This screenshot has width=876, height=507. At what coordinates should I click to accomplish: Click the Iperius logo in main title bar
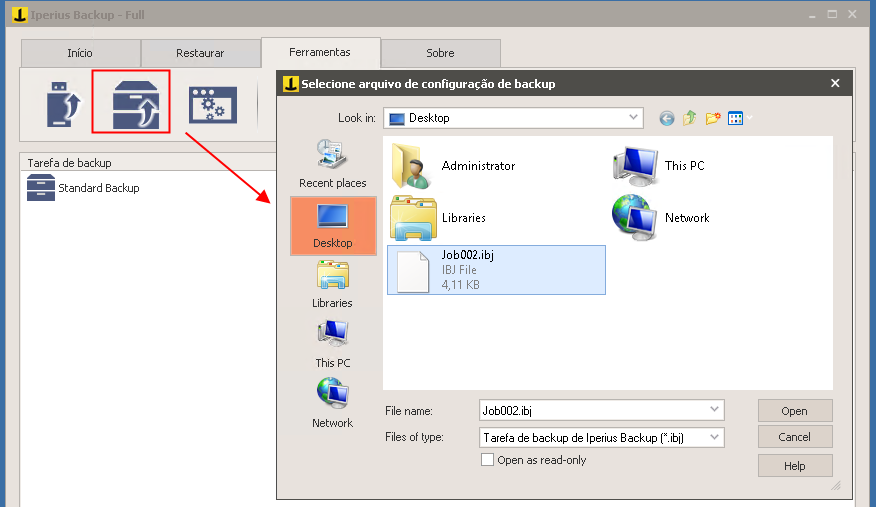(x=20, y=15)
